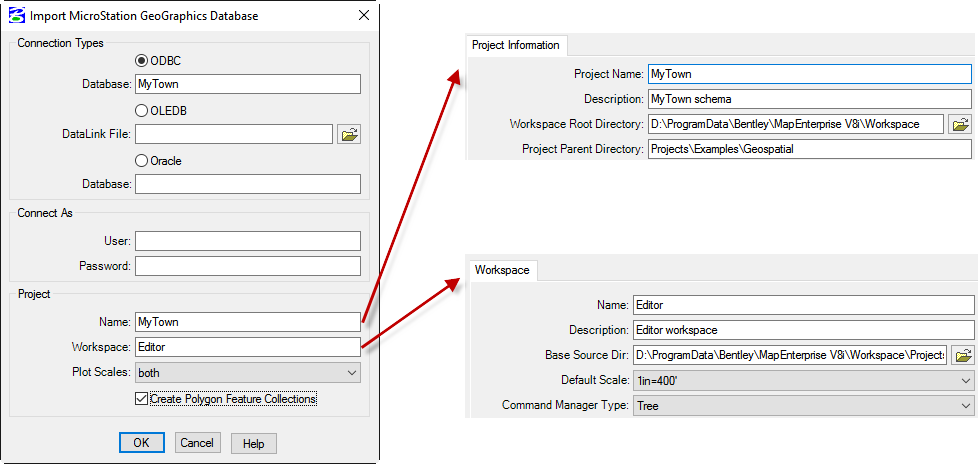The image size is (979, 464).
Task: Click the MicroStation dialog title bar icon
Action: [17, 16]
